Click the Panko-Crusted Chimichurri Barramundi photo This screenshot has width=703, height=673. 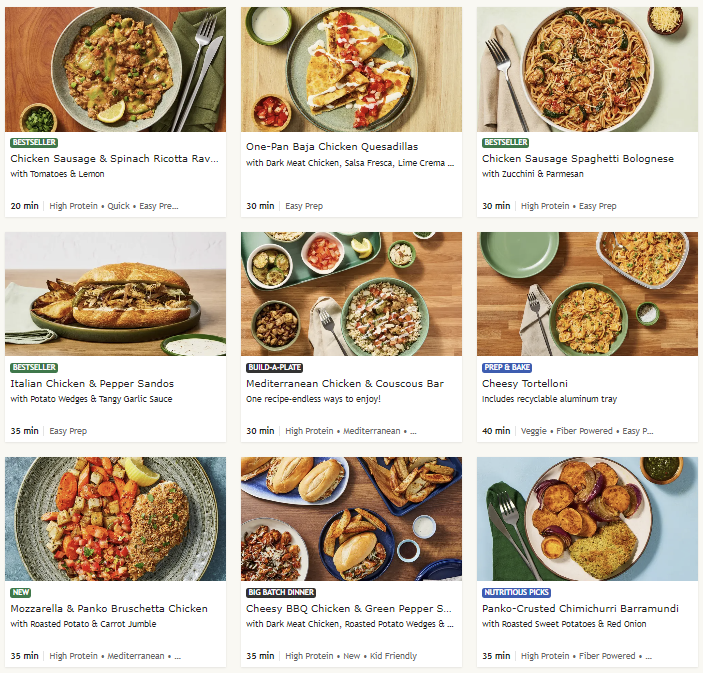click(x=587, y=520)
